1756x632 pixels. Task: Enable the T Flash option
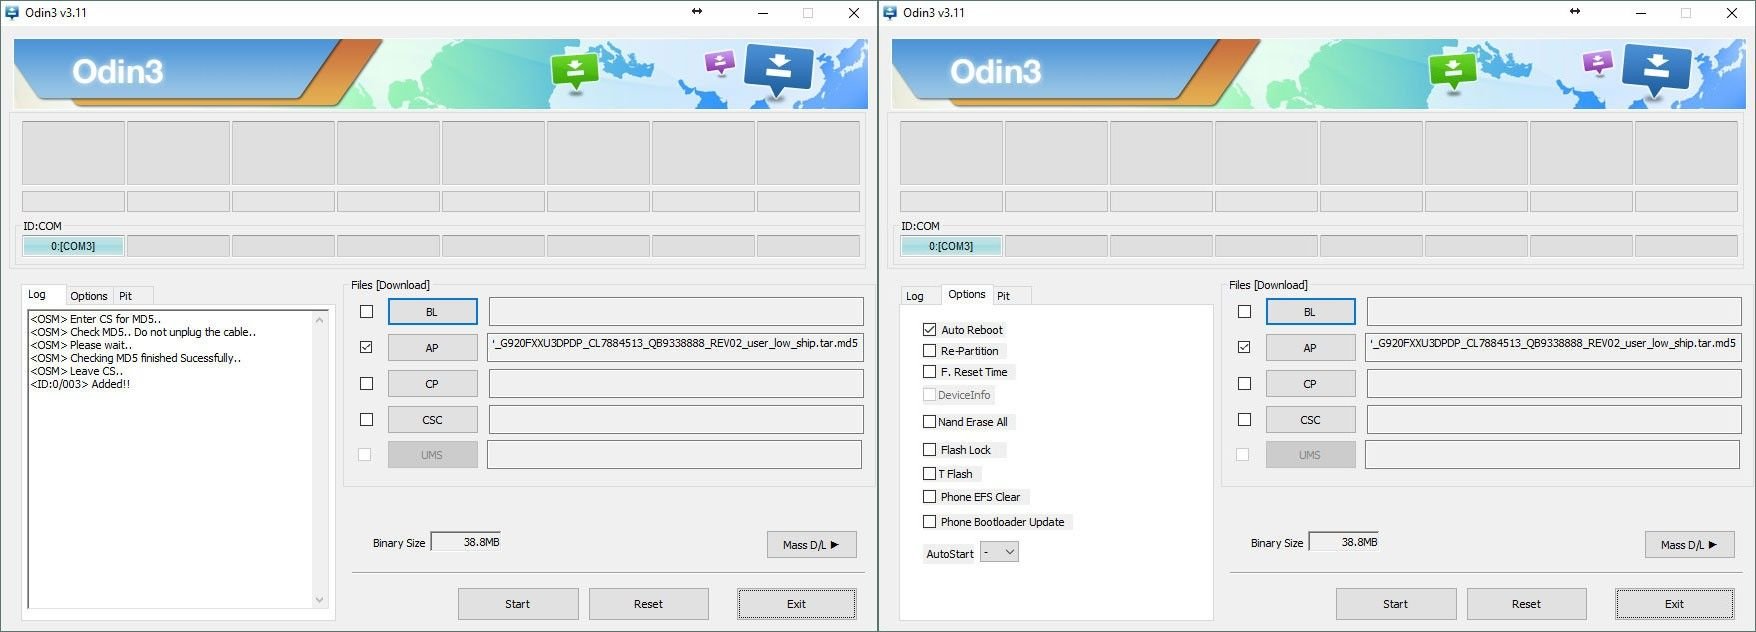930,474
